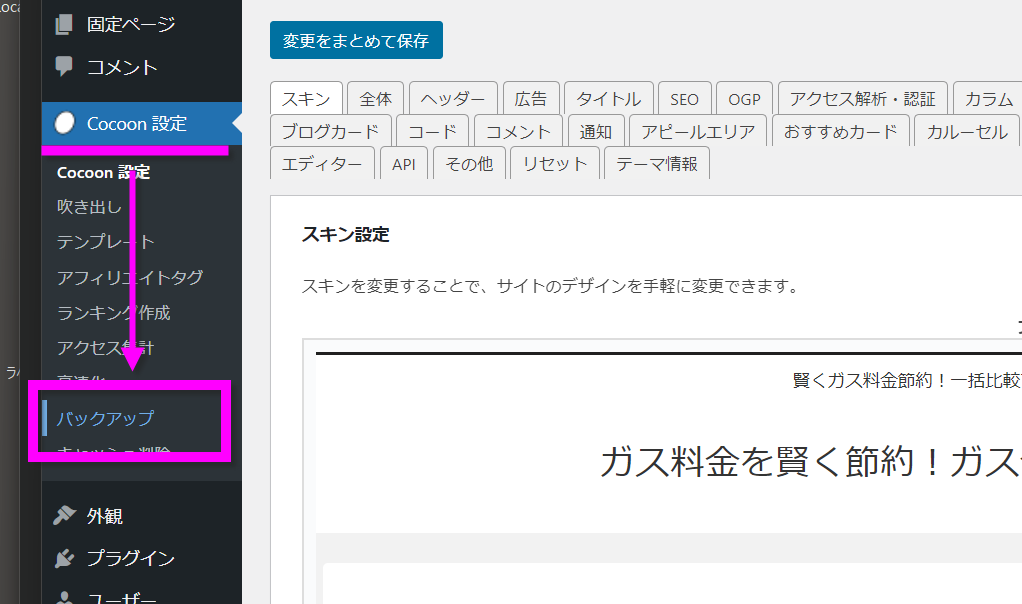Click the Cocoon 設定 circle icon
1022x604 pixels.
(x=65, y=124)
